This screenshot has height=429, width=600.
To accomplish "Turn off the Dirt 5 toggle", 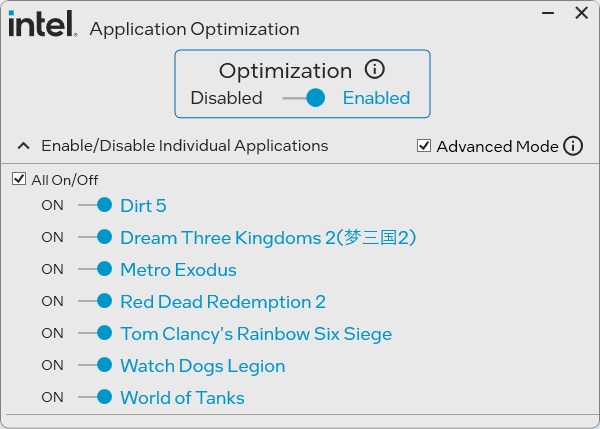I will (95, 205).
